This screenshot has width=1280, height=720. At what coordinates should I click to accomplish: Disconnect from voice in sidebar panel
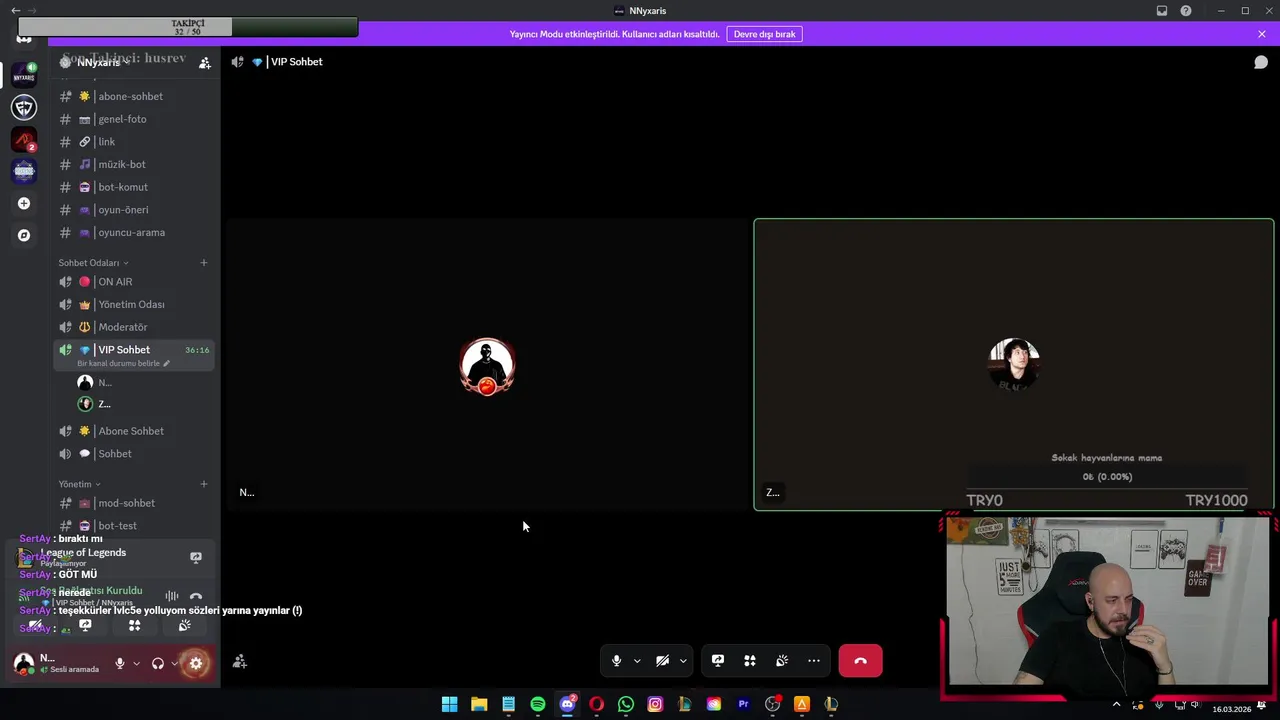(x=196, y=596)
